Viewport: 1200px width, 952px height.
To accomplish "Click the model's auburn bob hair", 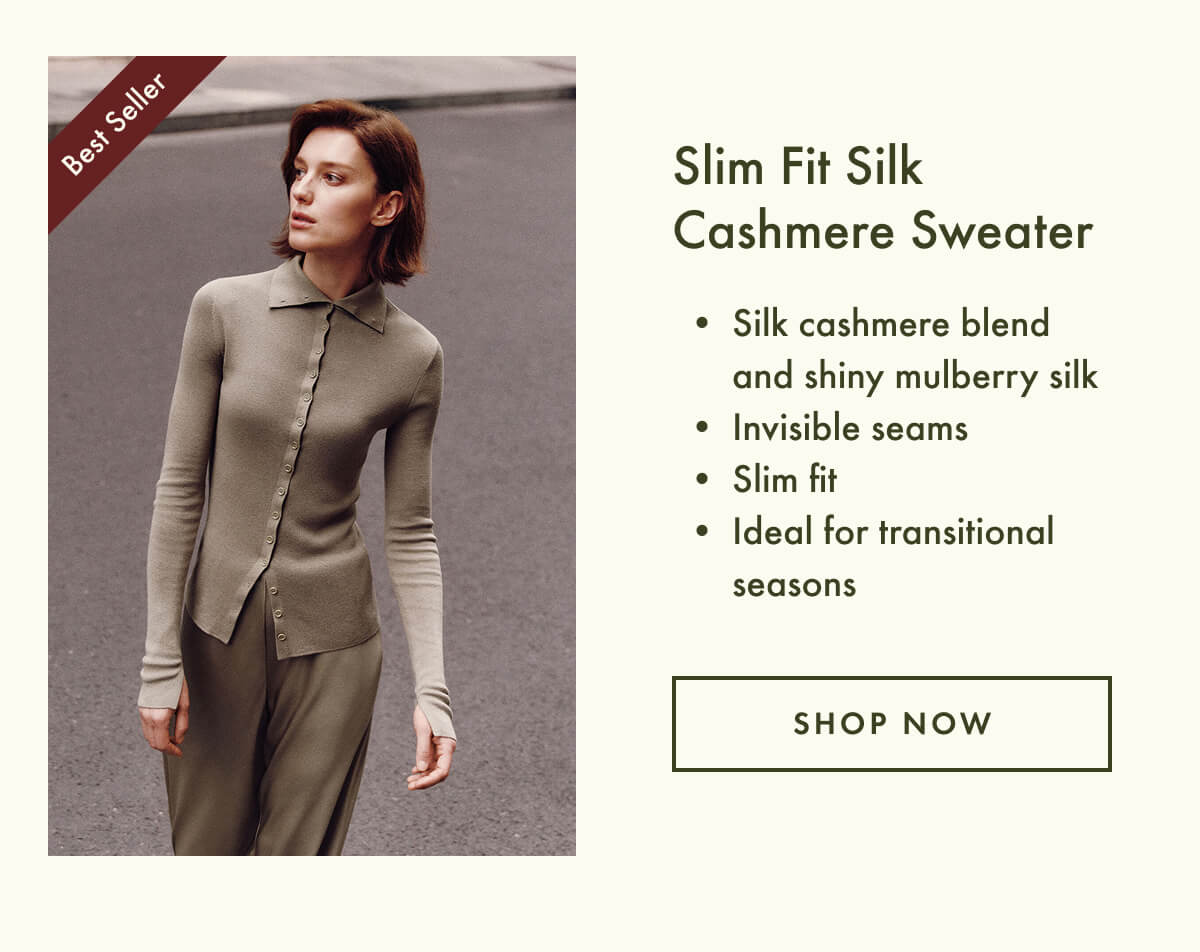I will click(350, 185).
